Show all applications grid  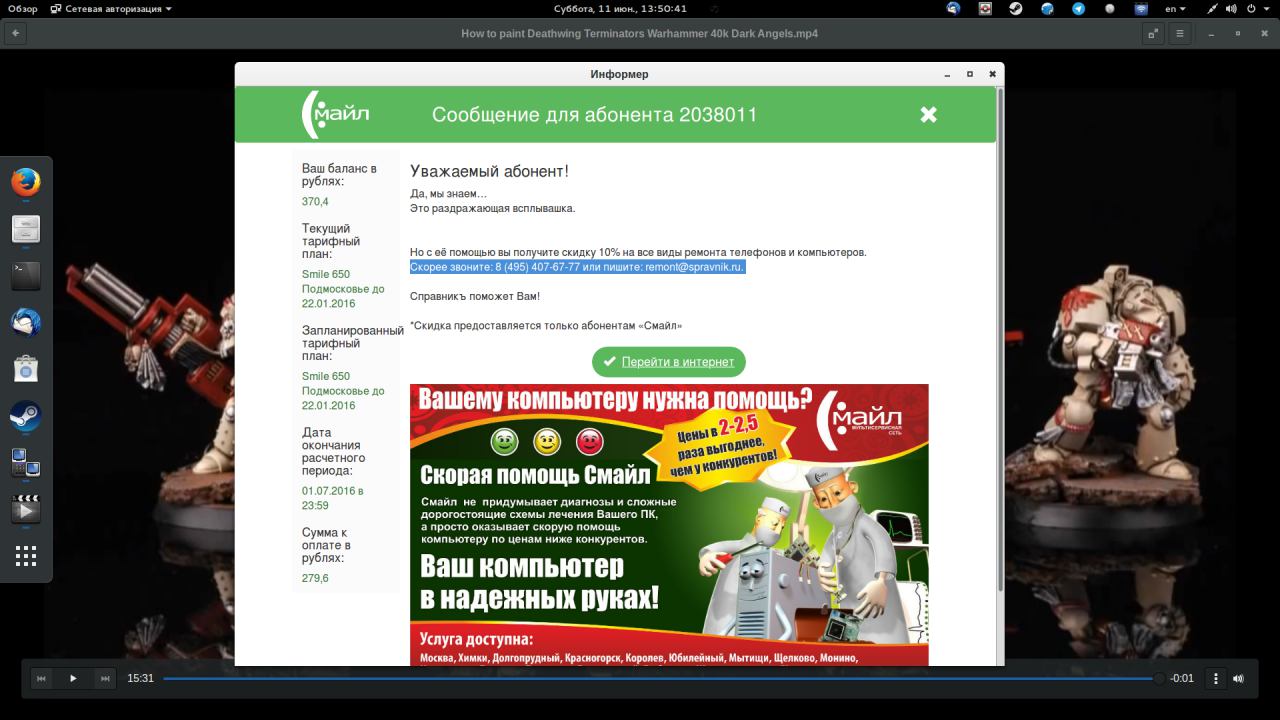[x=26, y=556]
